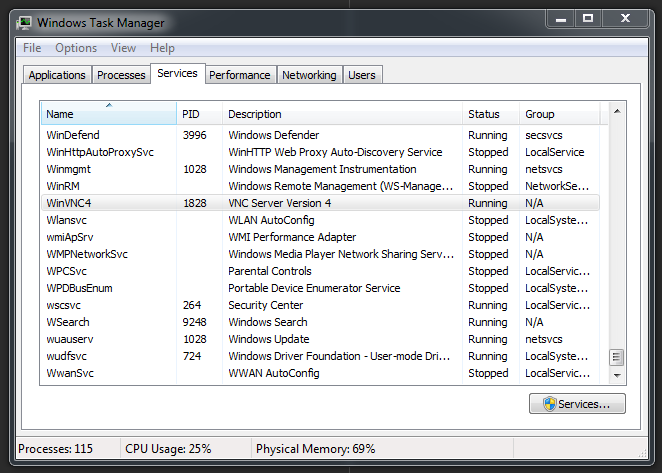The image size is (662, 473).
Task: Select the WinVNC4 service row
Action: (x=320, y=203)
